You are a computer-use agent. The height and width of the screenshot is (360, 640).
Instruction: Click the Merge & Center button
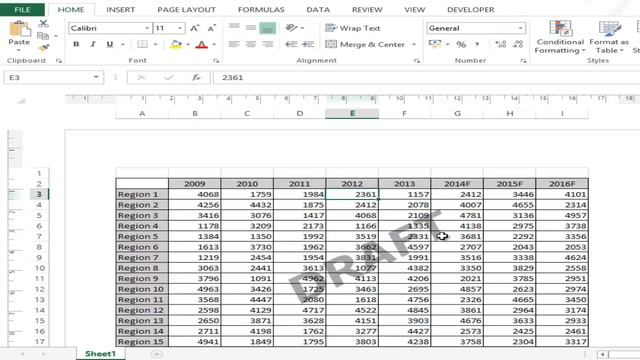click(365, 44)
